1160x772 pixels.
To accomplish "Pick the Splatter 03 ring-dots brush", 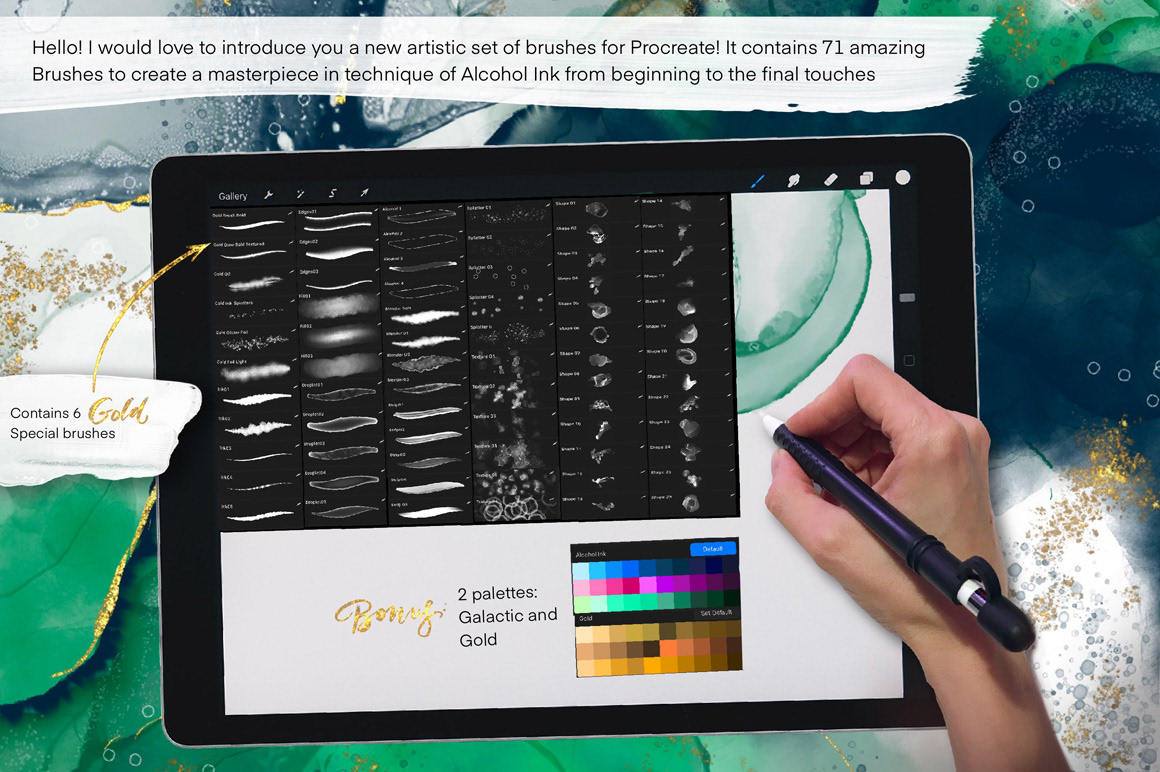I will click(509, 277).
